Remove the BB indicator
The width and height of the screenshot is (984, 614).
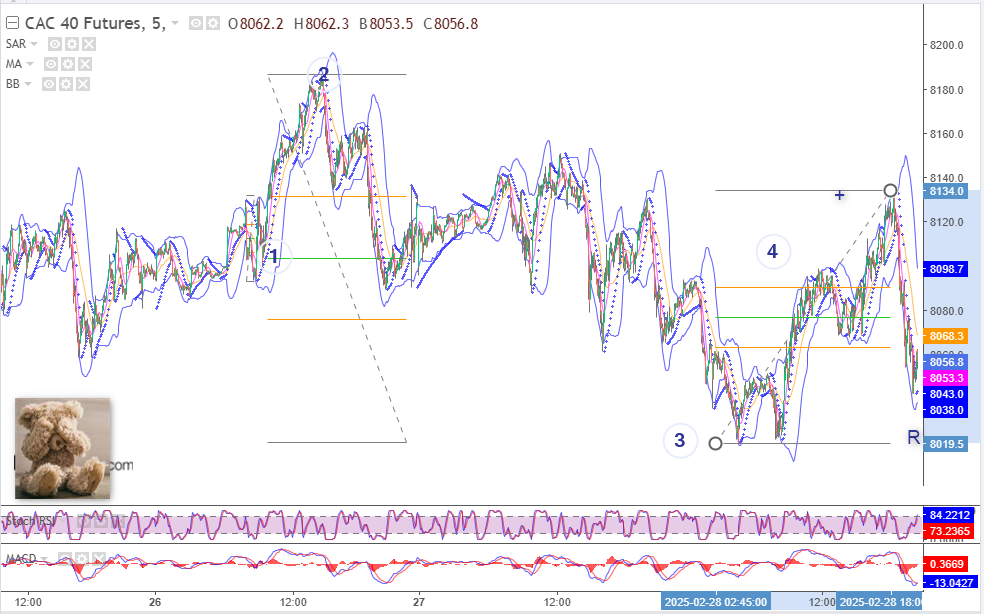point(83,84)
